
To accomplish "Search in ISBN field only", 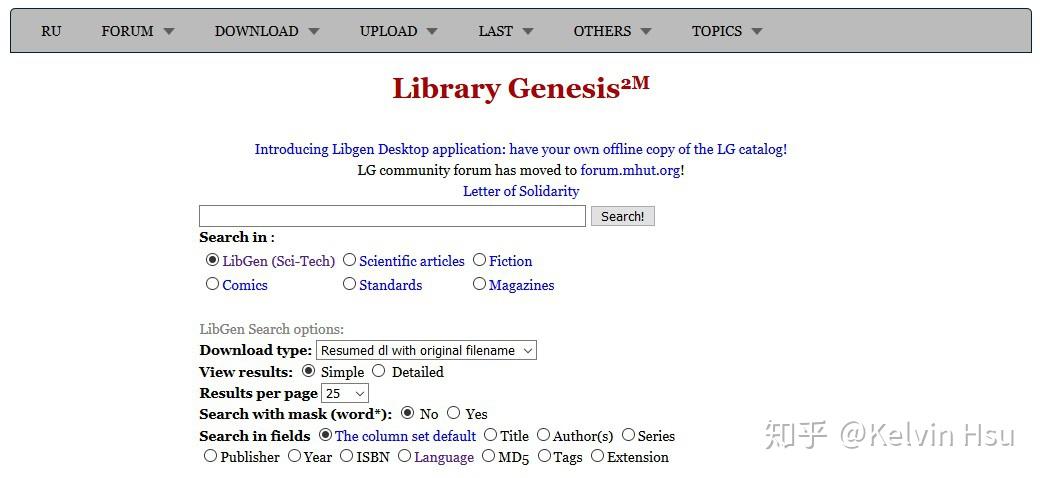I will point(346,456).
